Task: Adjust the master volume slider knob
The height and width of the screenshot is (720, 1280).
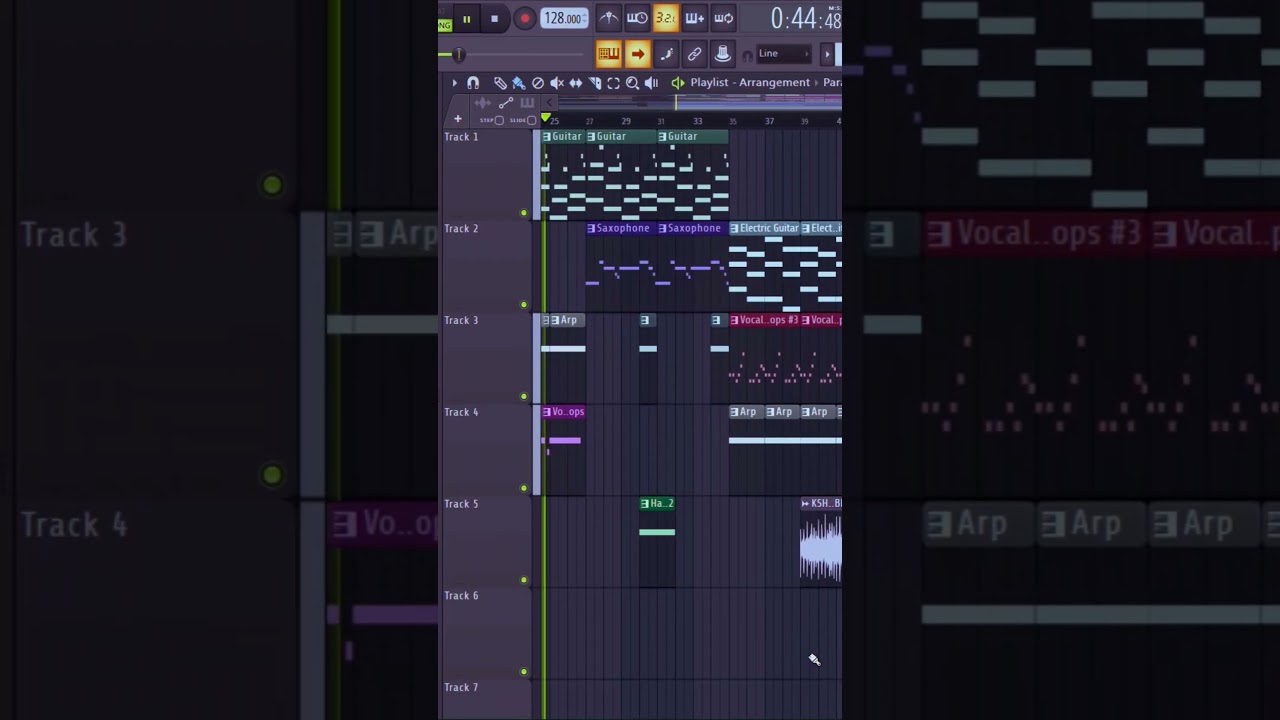Action: click(459, 54)
